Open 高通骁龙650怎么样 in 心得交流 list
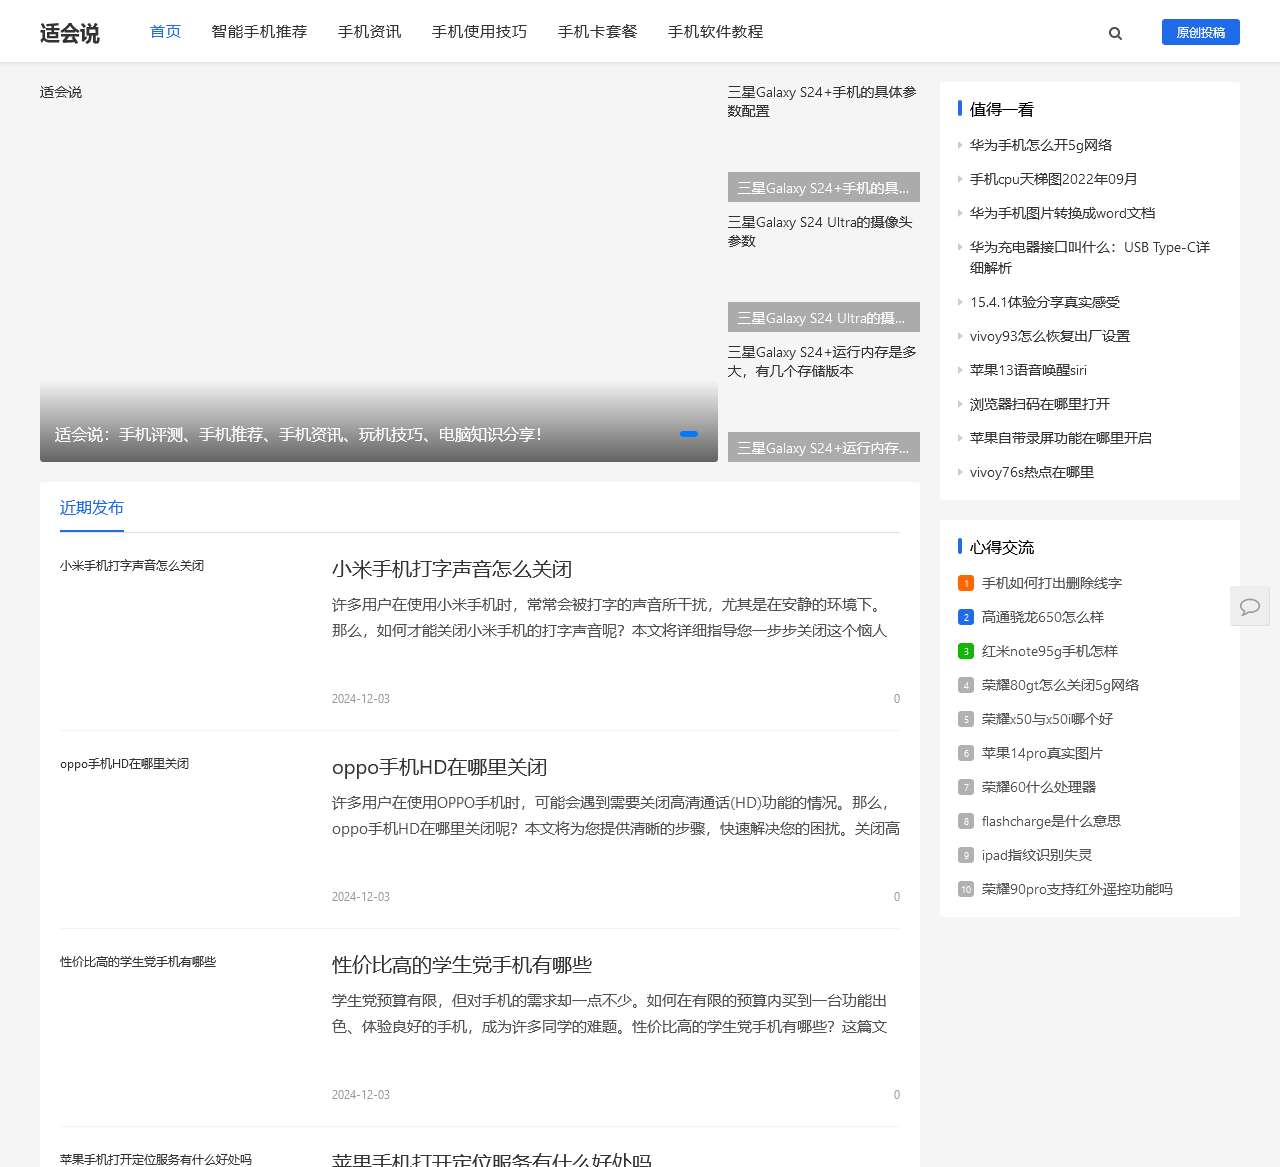This screenshot has height=1167, width=1280. (x=1042, y=617)
